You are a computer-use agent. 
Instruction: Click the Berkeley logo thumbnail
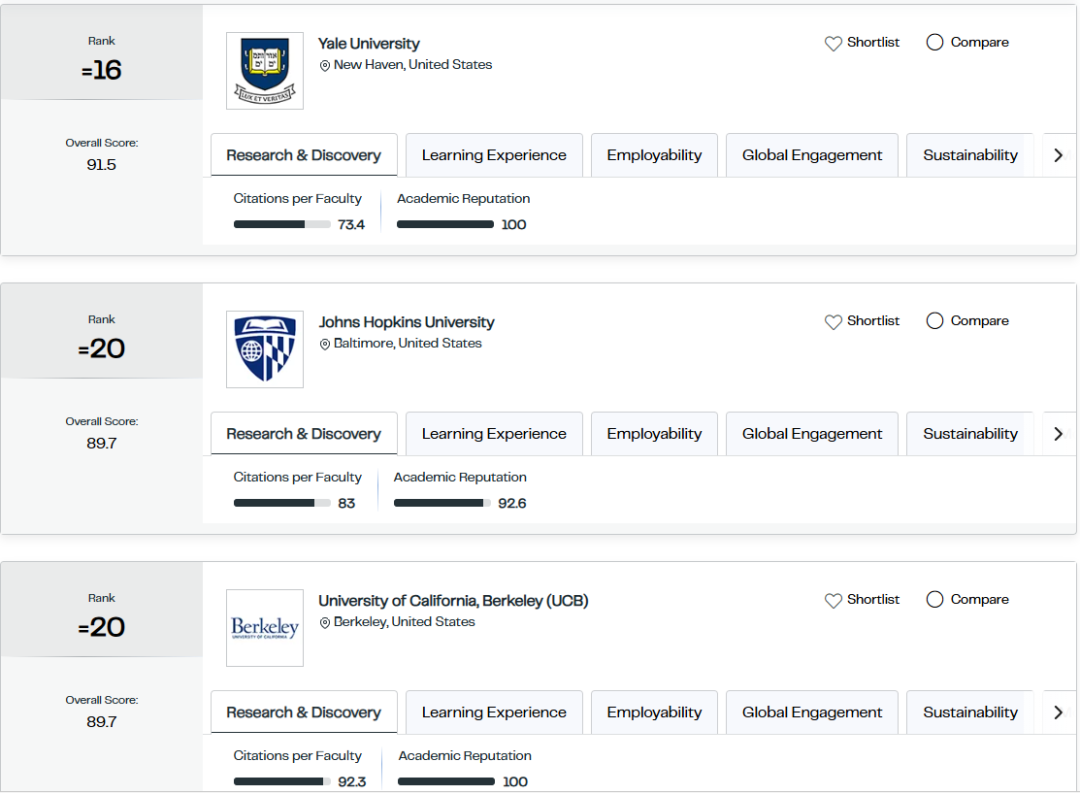point(264,628)
